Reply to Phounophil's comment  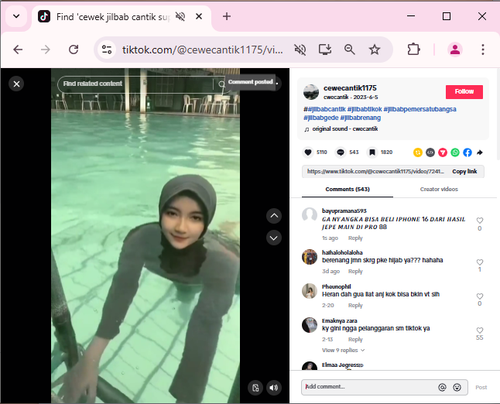[355, 305]
